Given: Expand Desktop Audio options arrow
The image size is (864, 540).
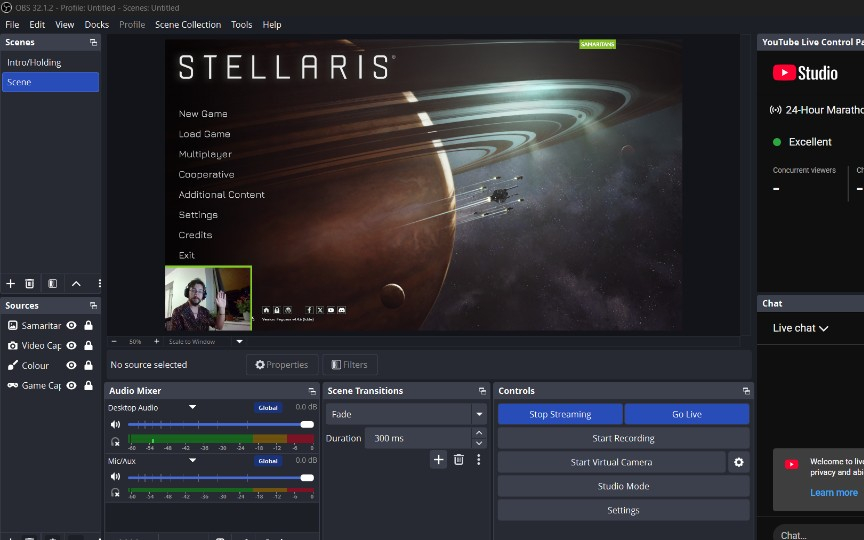Looking at the screenshot, I should [x=192, y=407].
